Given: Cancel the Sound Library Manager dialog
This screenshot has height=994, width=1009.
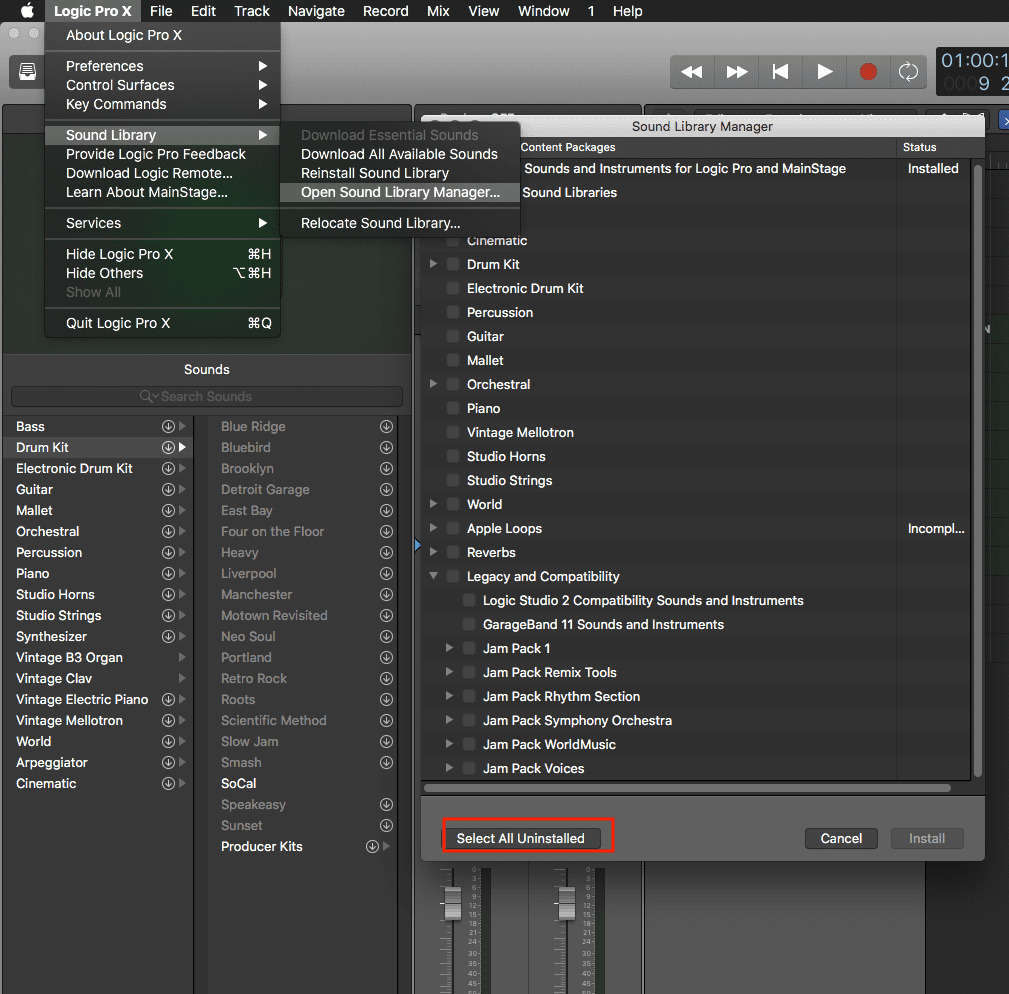Looking at the screenshot, I should tap(841, 838).
